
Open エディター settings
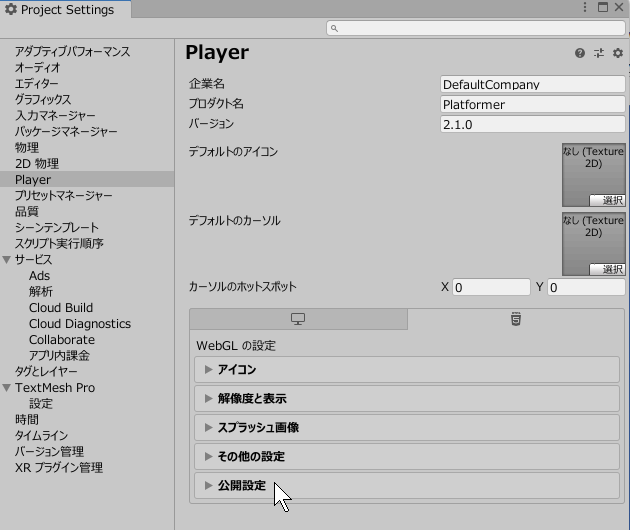coord(37,84)
